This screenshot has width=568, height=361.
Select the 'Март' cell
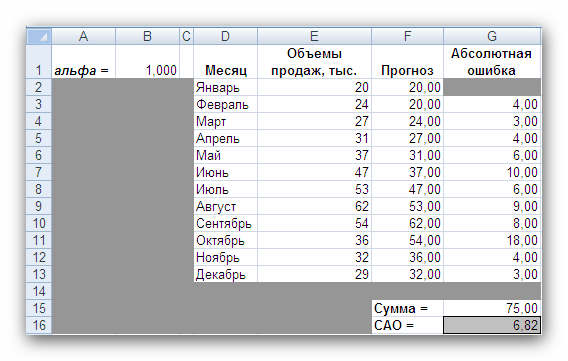coord(225,121)
